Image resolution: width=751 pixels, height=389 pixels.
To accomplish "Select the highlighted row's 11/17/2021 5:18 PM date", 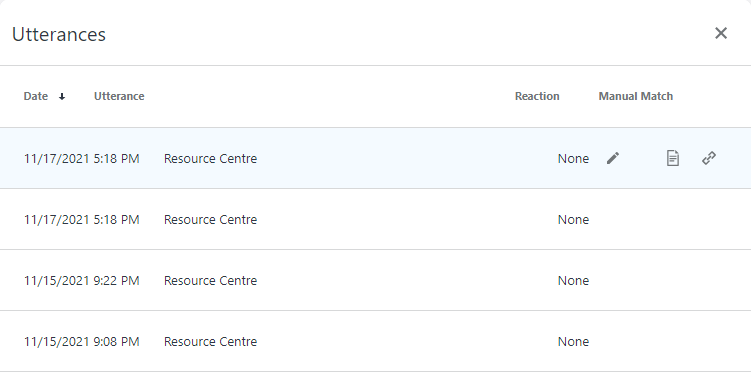I will [x=81, y=159].
